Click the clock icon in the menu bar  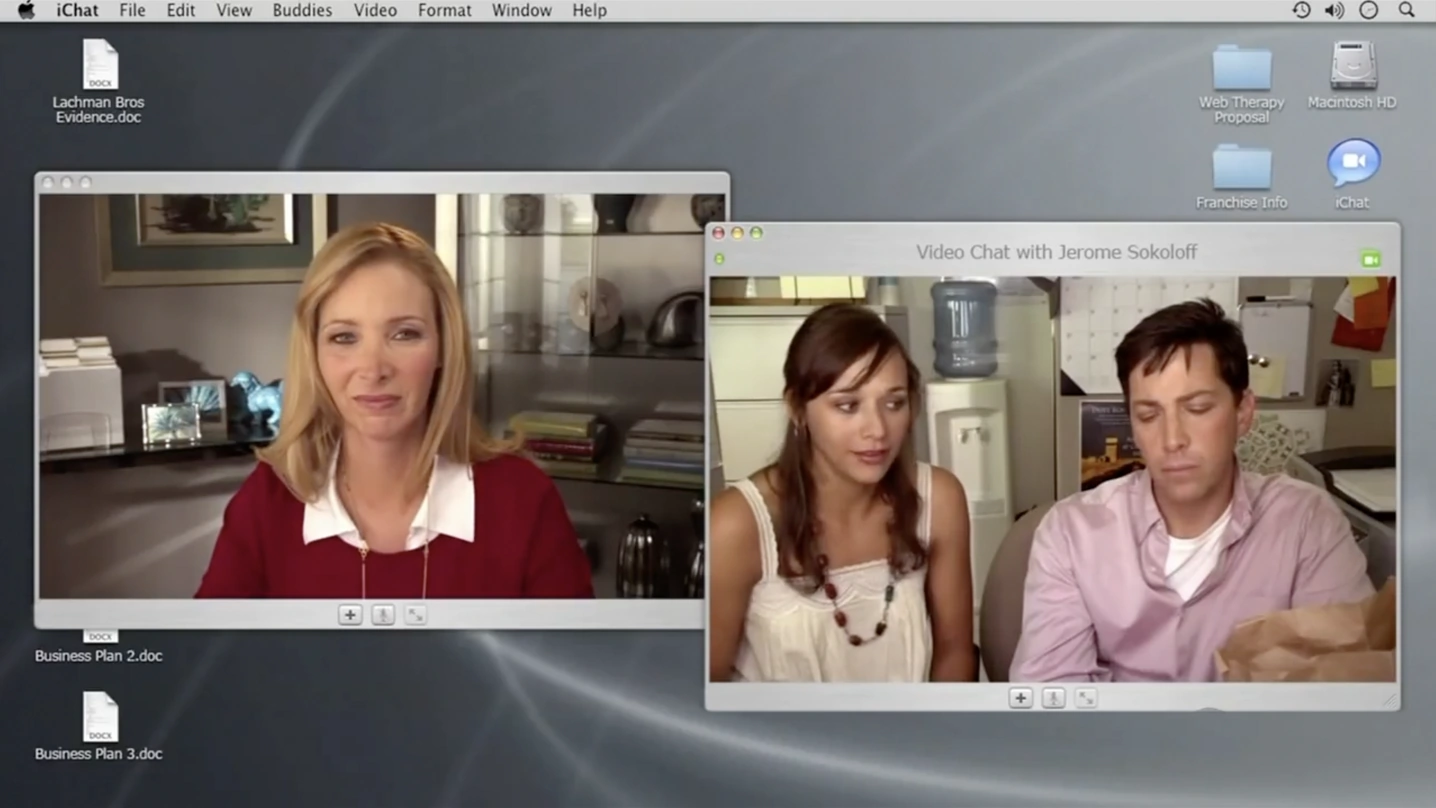tap(1369, 10)
